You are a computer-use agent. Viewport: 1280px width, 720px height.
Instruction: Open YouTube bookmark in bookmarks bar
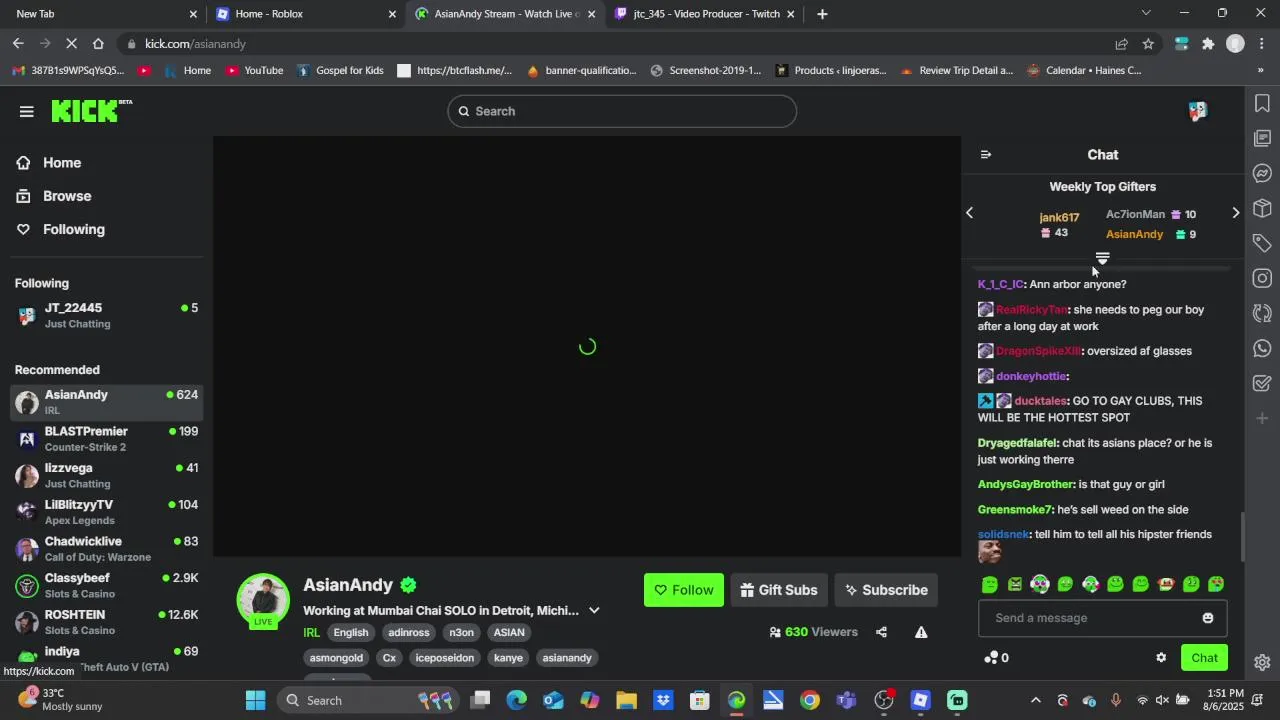tap(254, 71)
